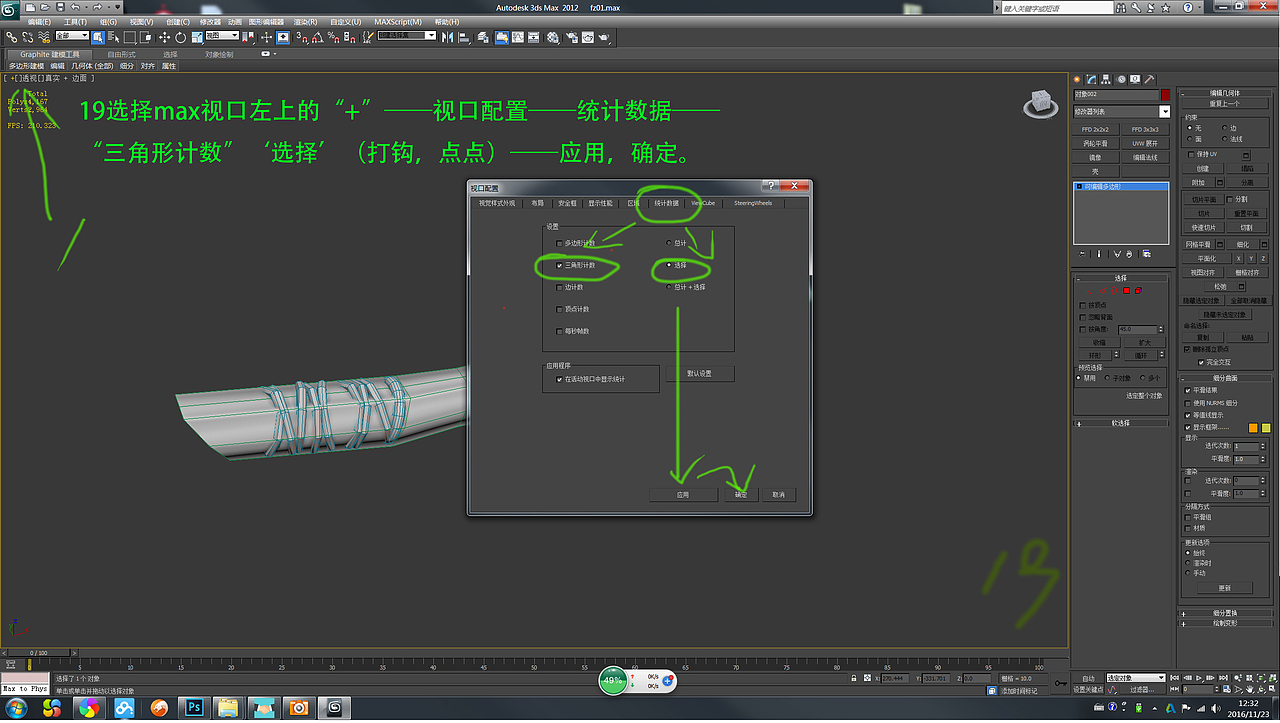Switch to the 统计数据 tab
This screenshot has width=1280, height=723.
click(x=666, y=203)
